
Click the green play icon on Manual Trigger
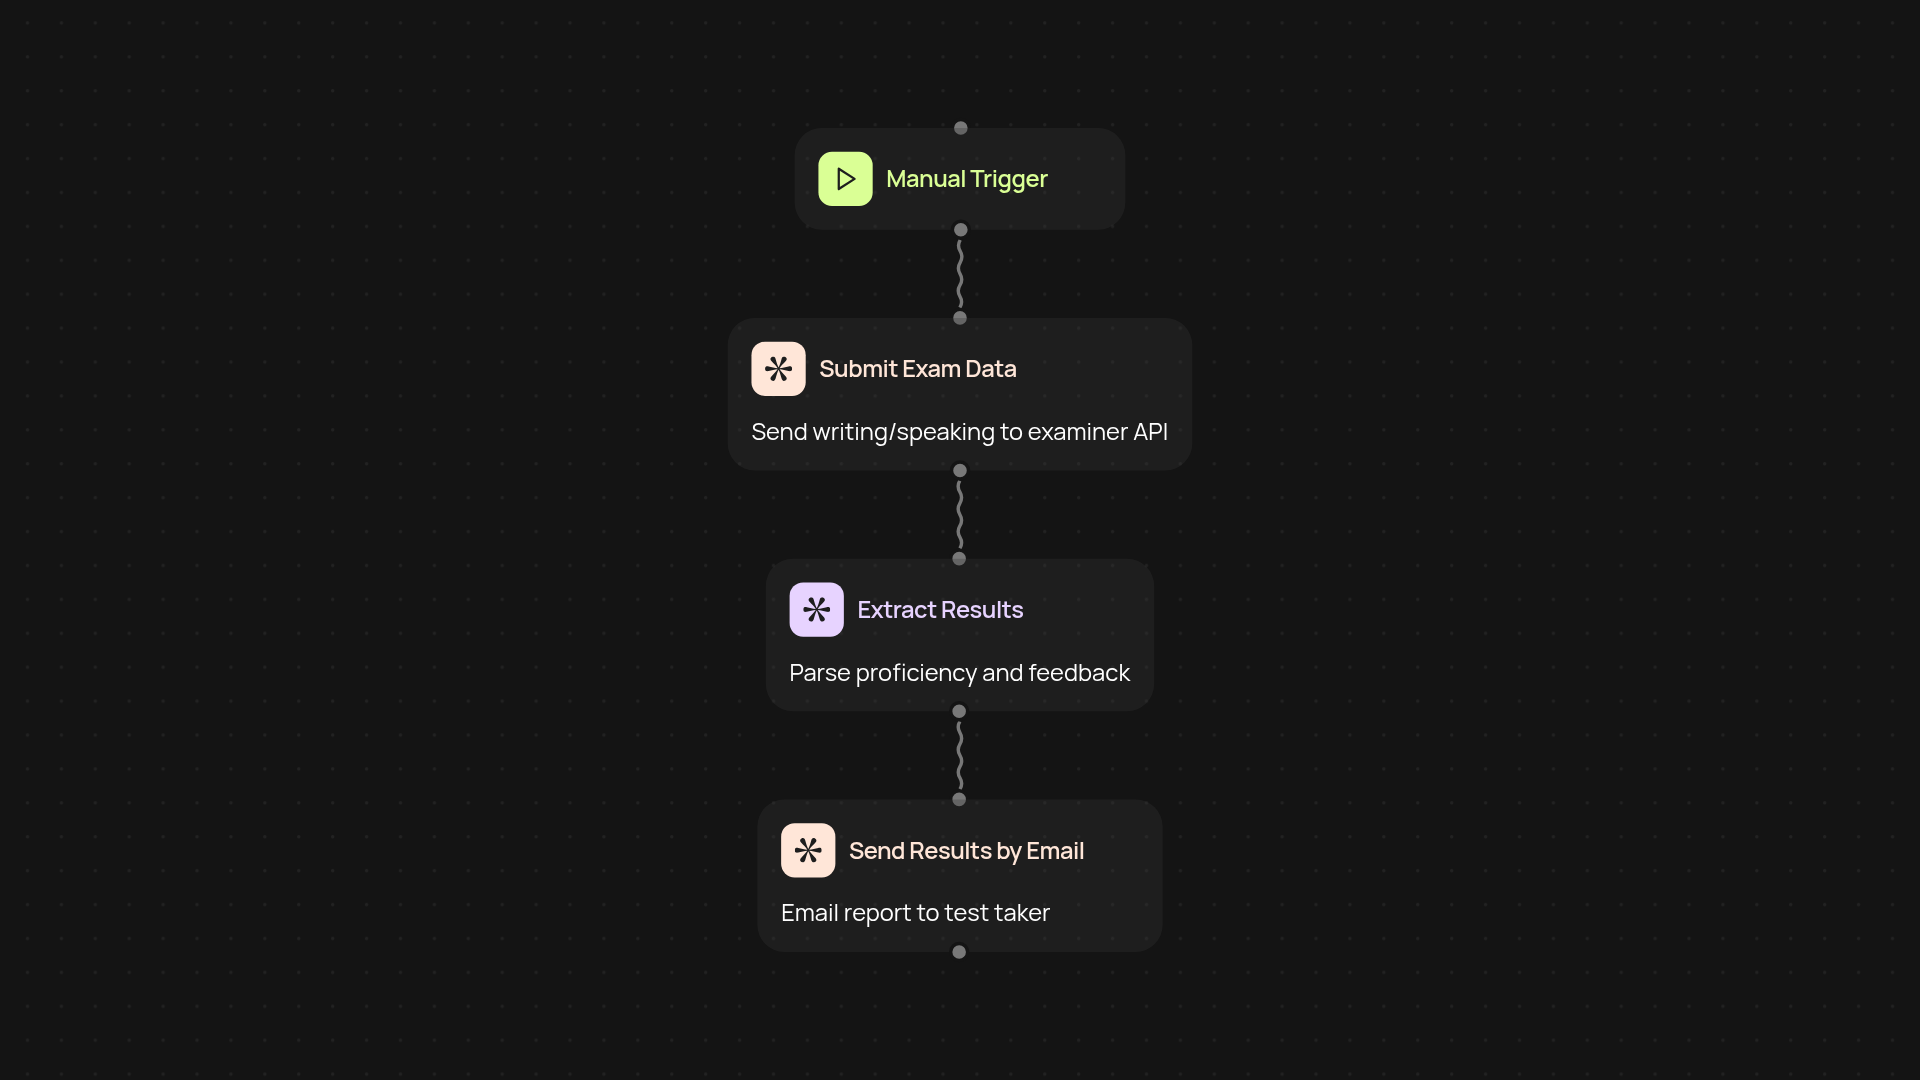pyautogui.click(x=845, y=179)
